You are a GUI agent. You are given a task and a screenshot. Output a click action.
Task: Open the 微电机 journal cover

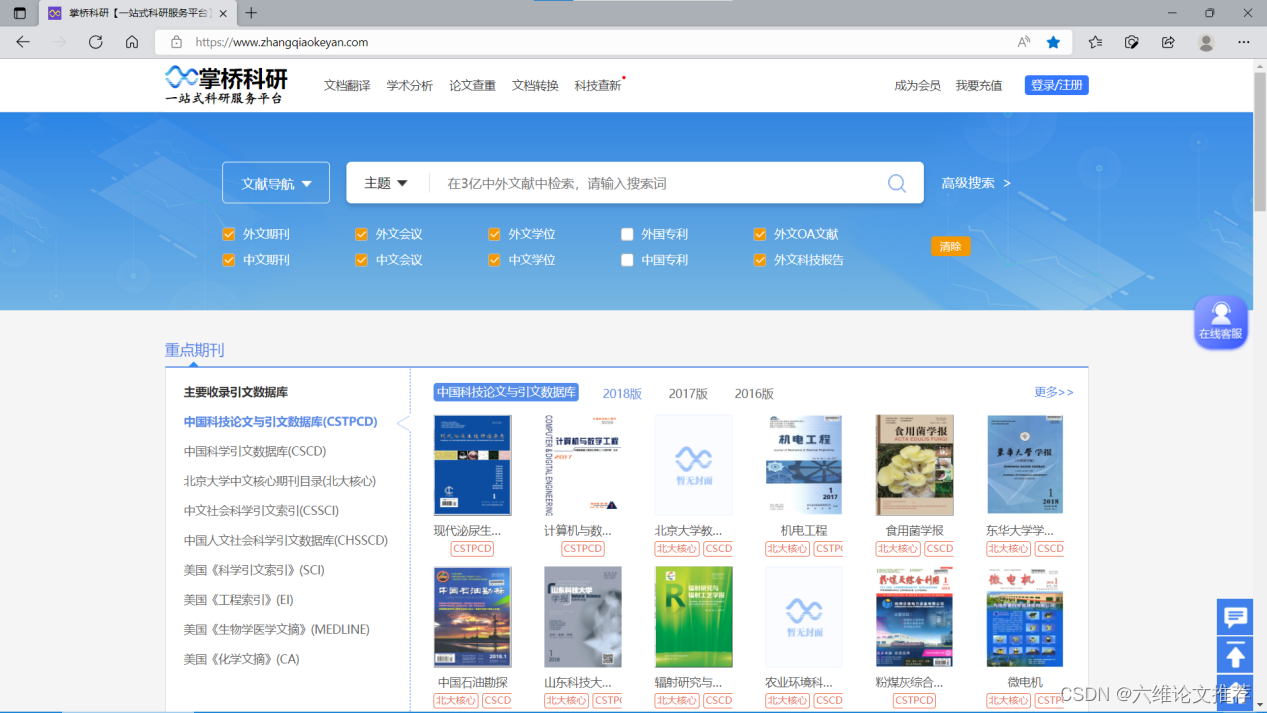tap(1025, 617)
